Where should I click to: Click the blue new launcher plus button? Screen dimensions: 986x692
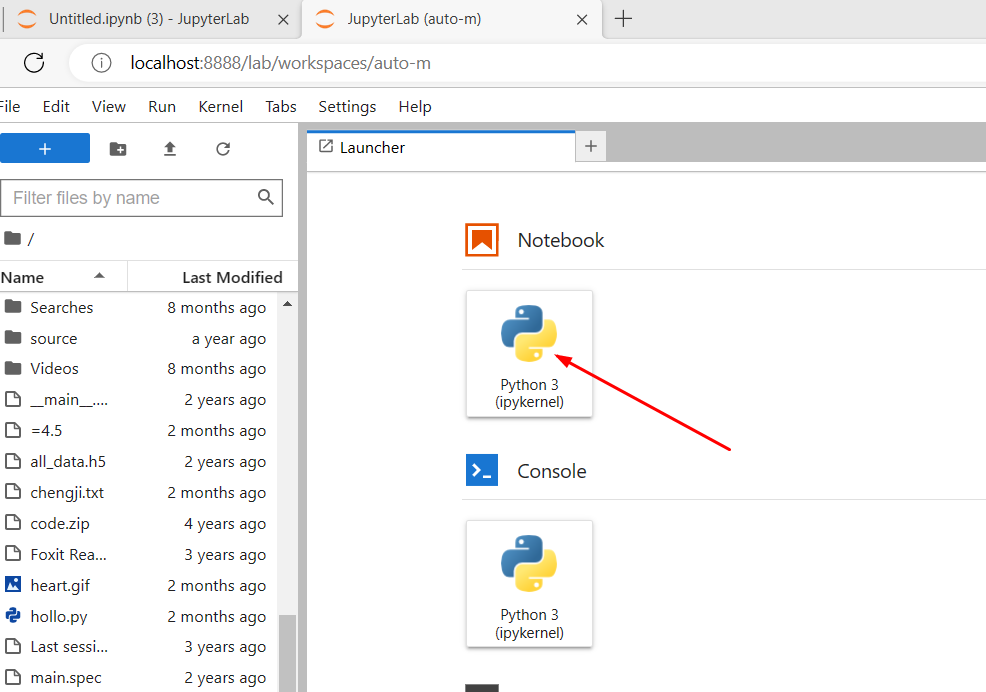click(x=45, y=148)
